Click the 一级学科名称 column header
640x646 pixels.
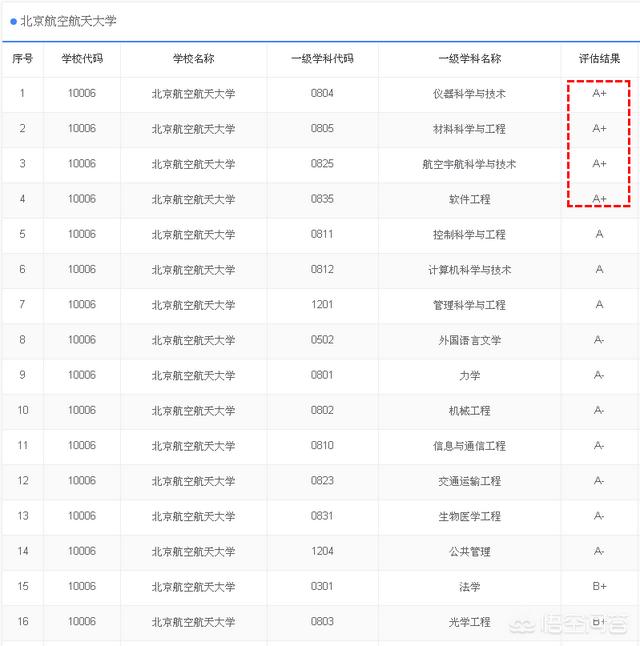tap(469, 59)
